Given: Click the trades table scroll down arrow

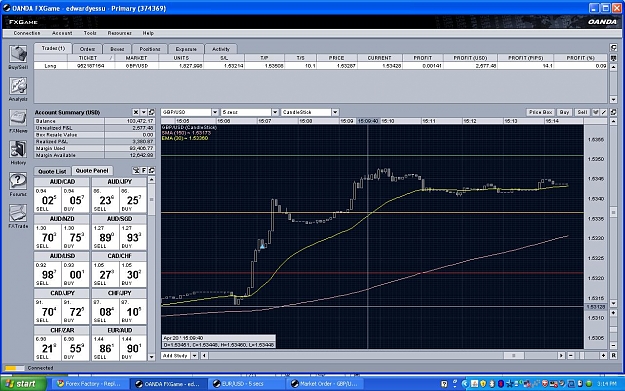Looking at the screenshot, I should (614, 100).
